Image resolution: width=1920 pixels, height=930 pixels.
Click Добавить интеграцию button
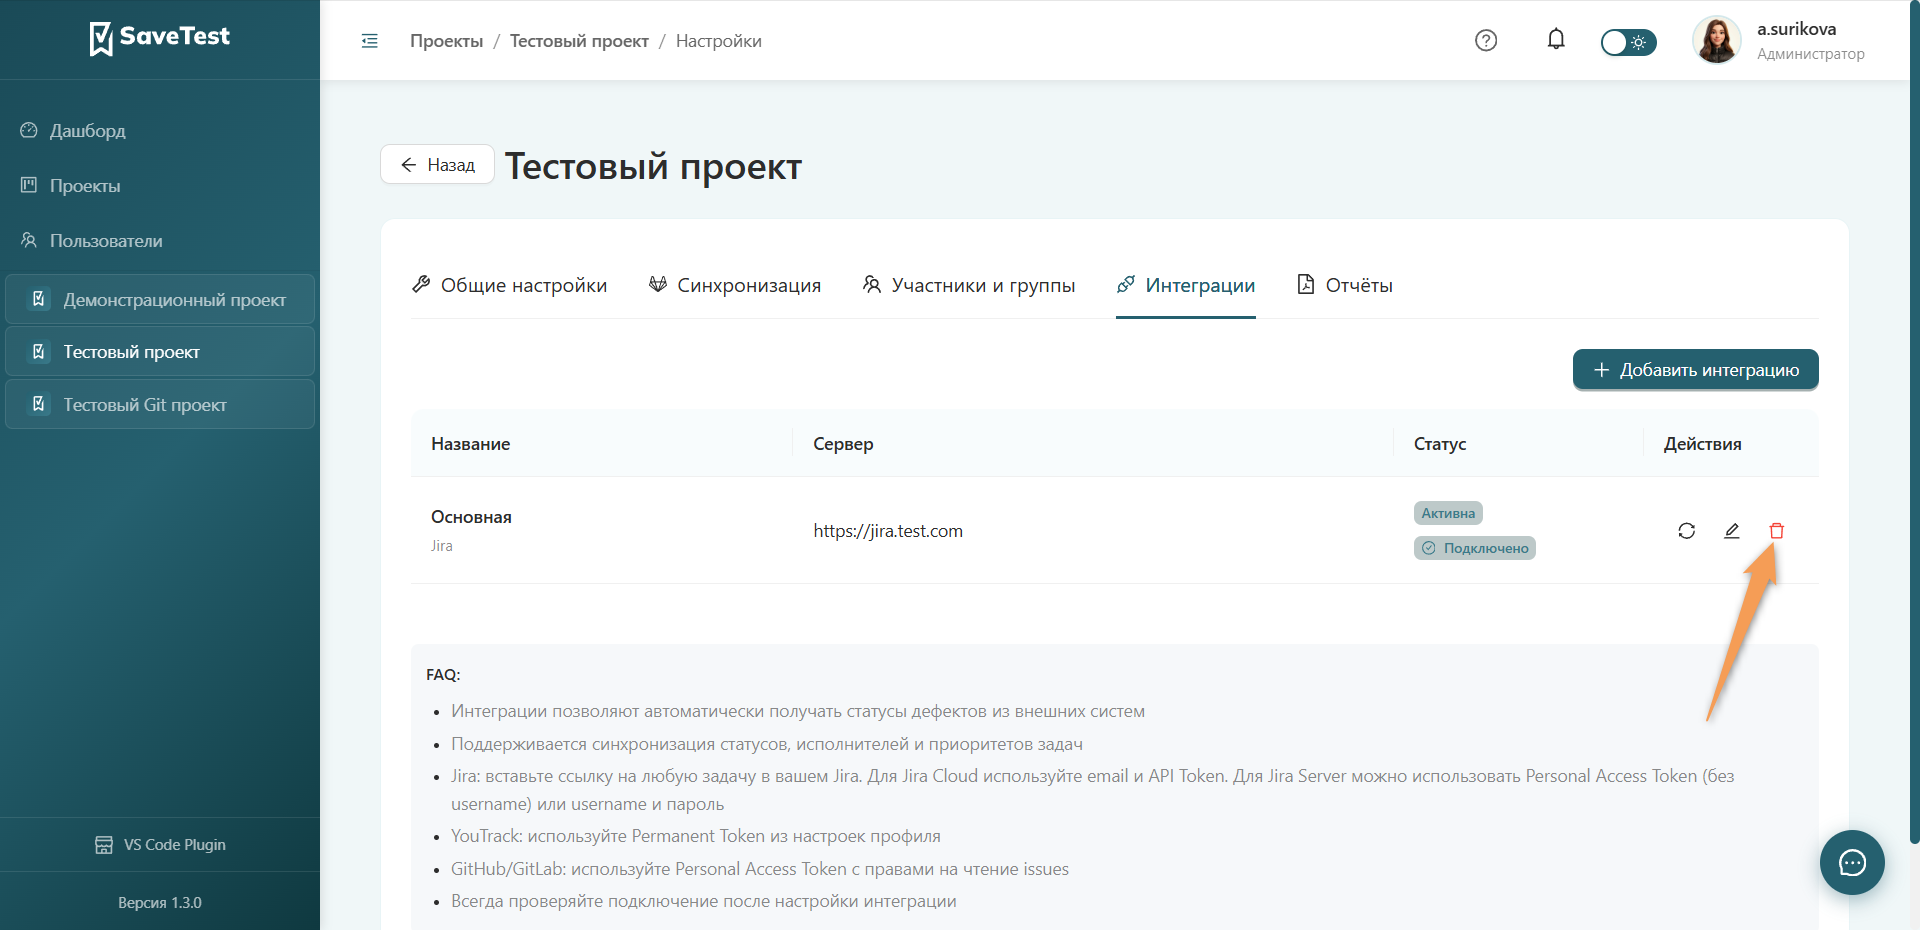pyautogui.click(x=1695, y=370)
